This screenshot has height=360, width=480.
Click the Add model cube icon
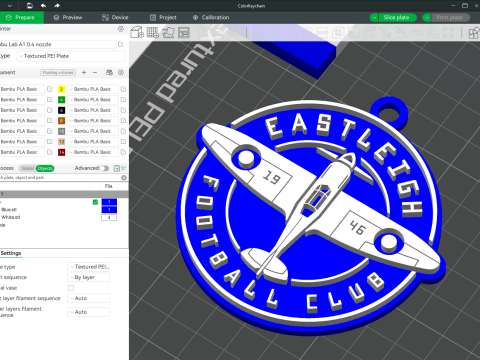coord(137,32)
